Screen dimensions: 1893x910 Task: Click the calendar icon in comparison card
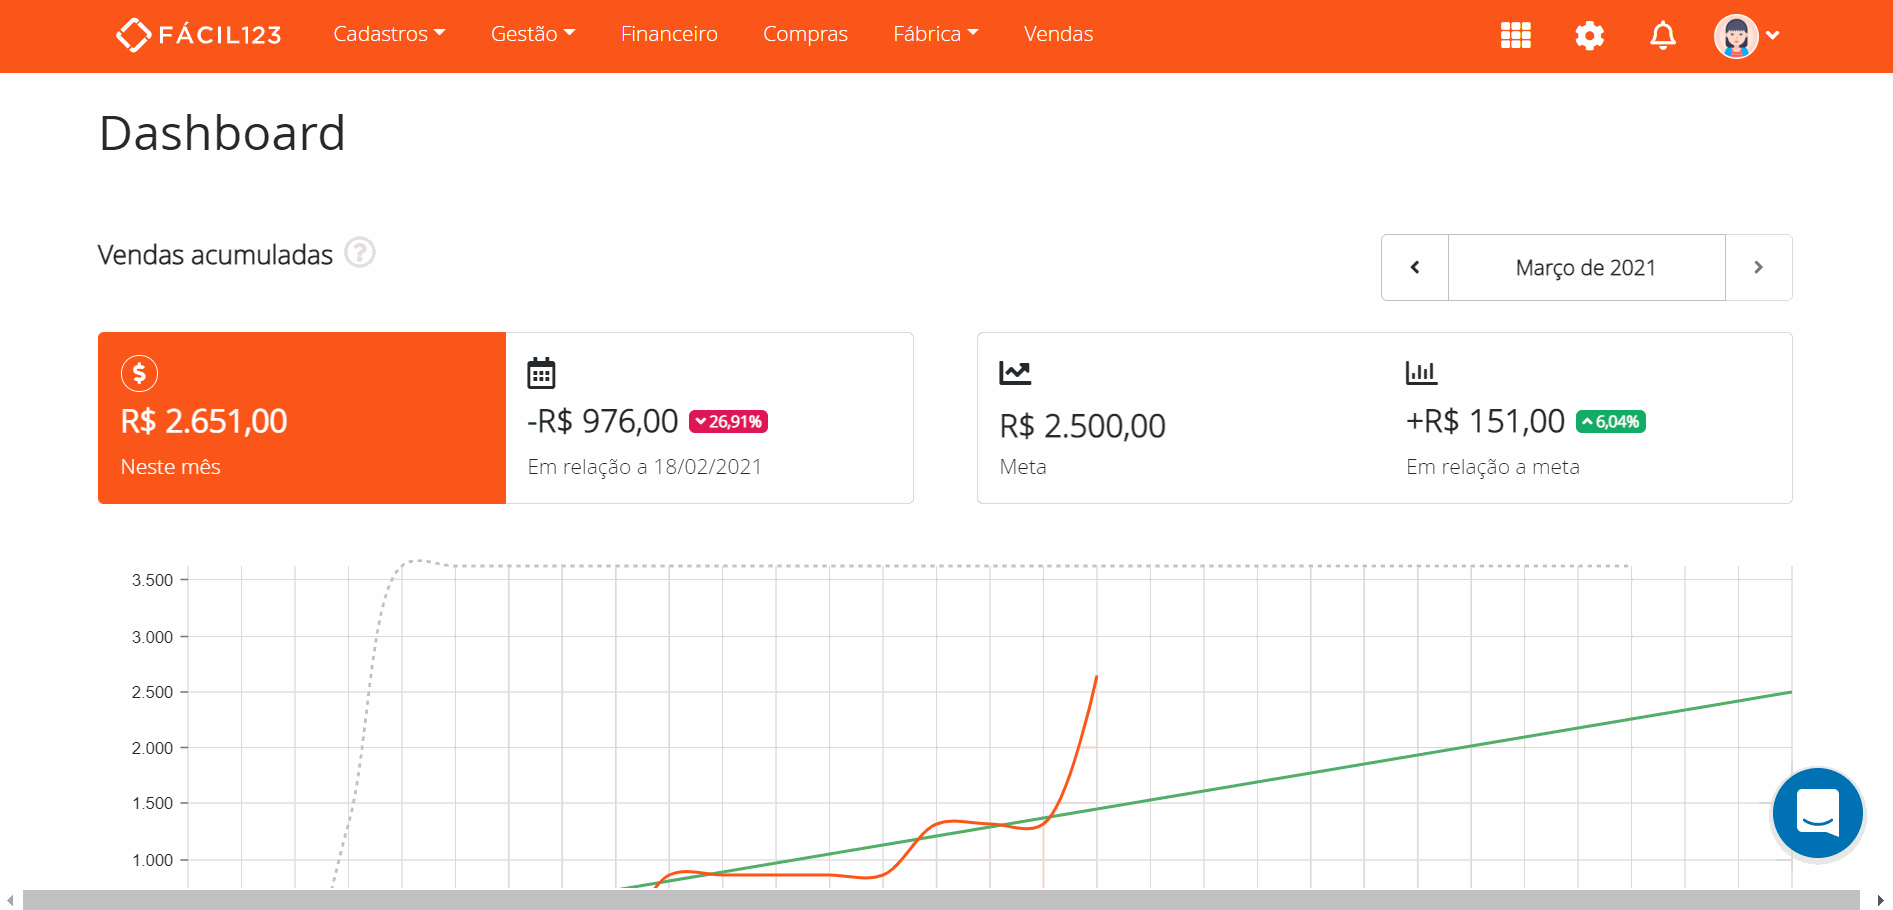coord(541,373)
